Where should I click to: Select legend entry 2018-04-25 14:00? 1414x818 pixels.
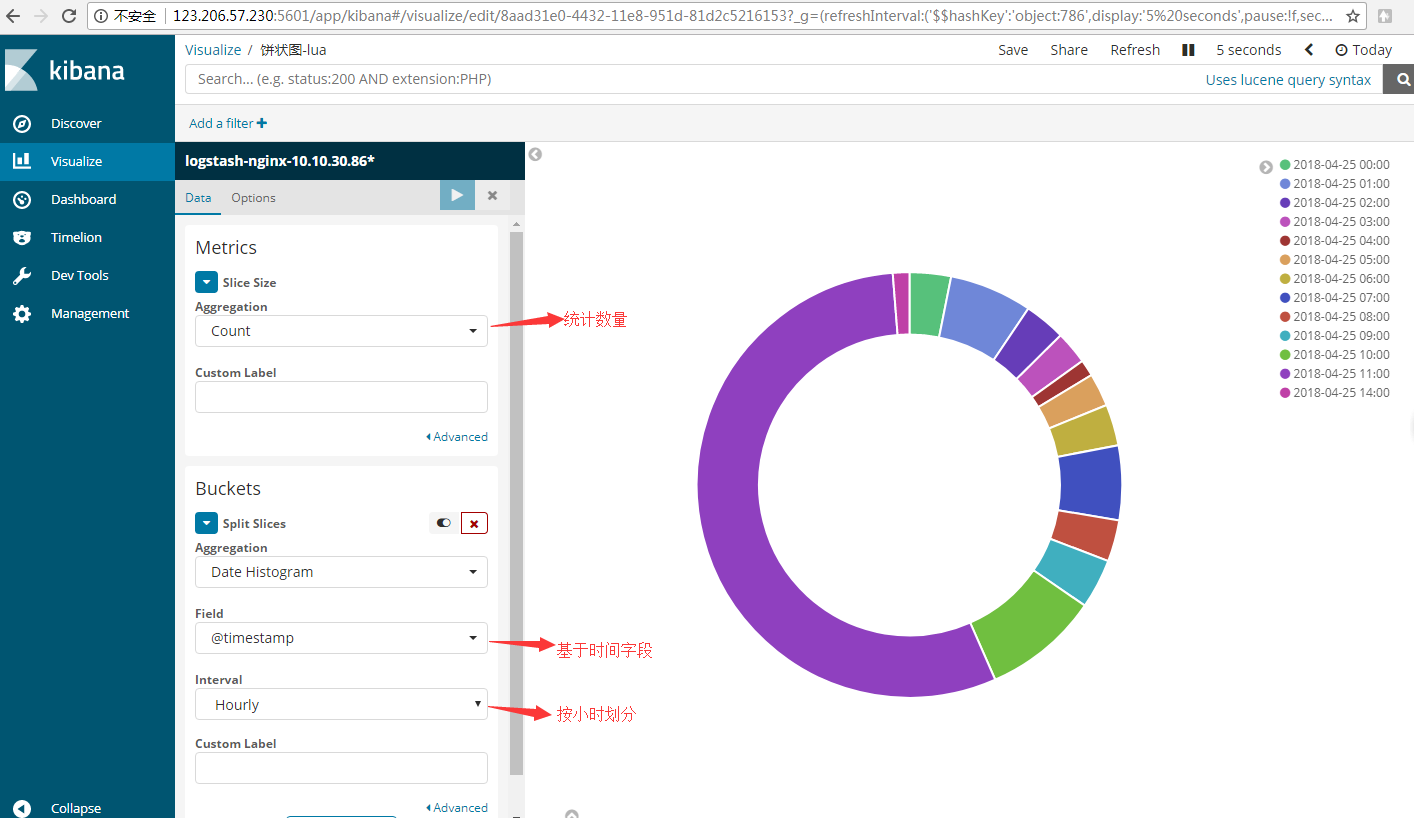point(1334,393)
